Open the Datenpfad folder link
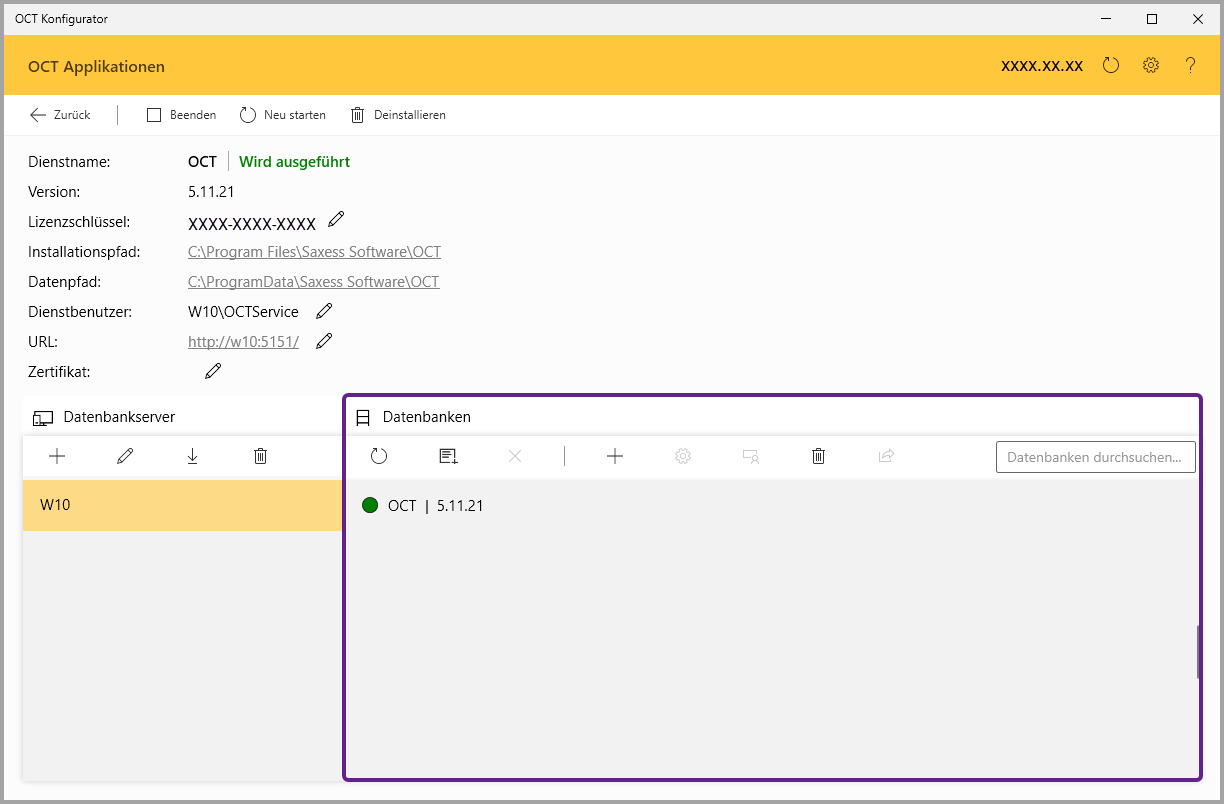Screen dimensions: 1224x804 [313, 282]
